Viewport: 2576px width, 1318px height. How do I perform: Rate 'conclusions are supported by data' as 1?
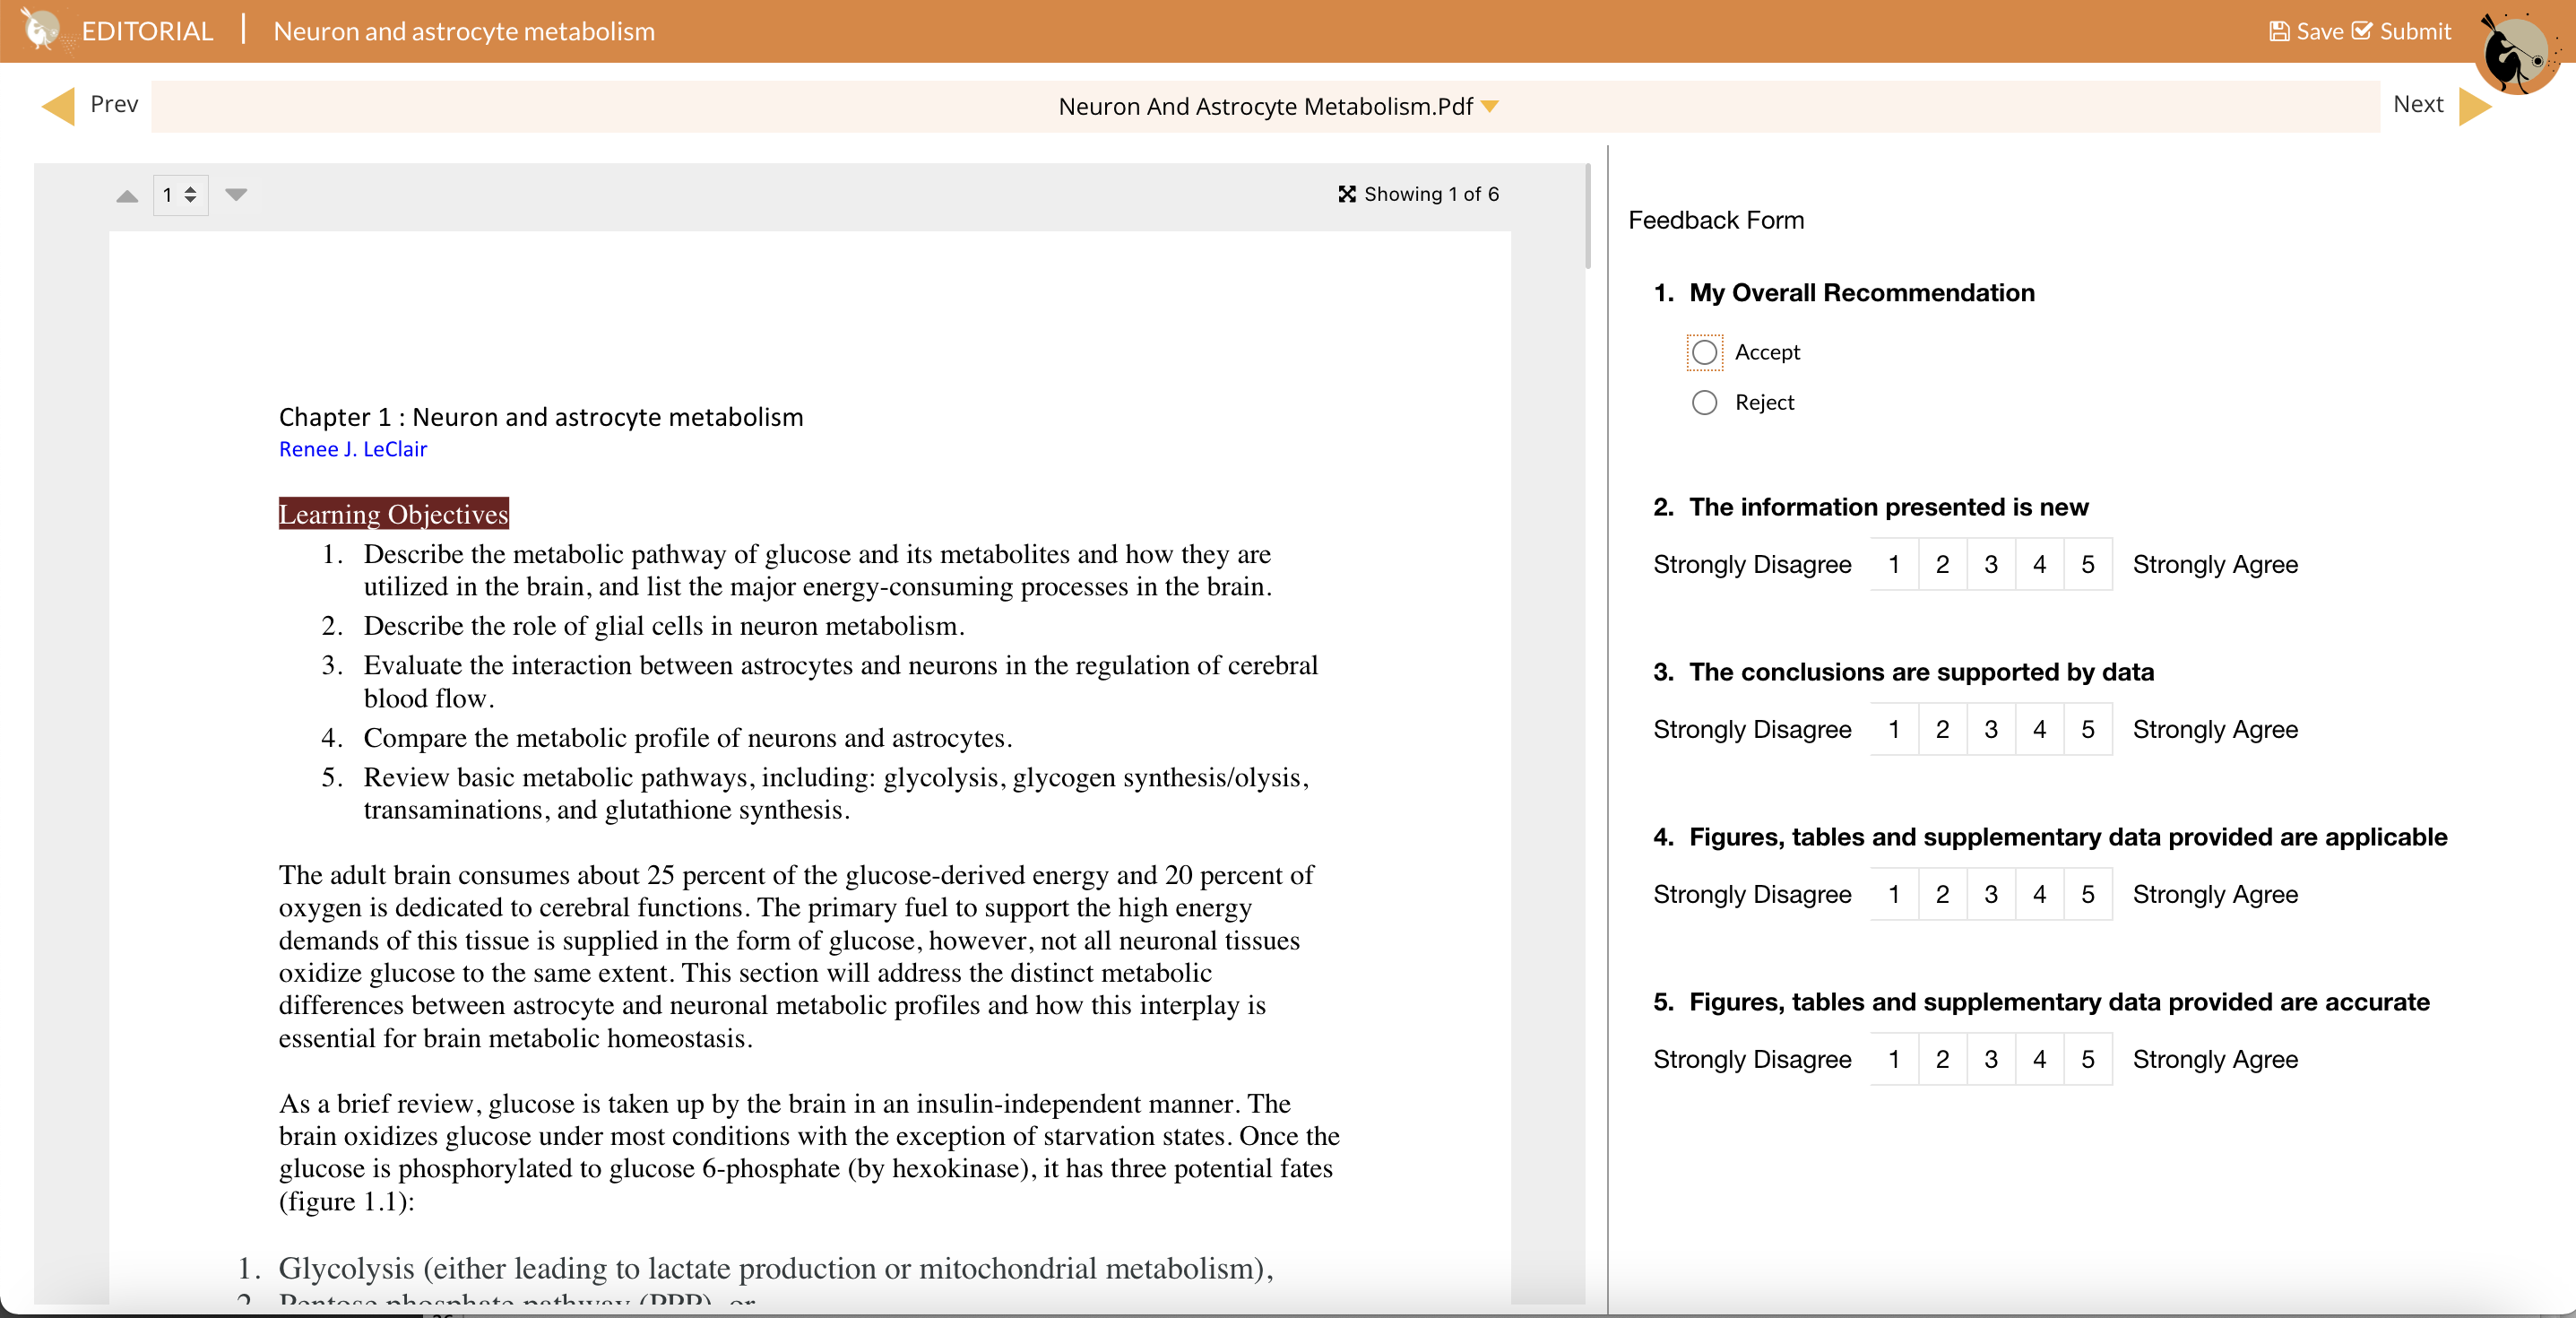(x=1894, y=729)
